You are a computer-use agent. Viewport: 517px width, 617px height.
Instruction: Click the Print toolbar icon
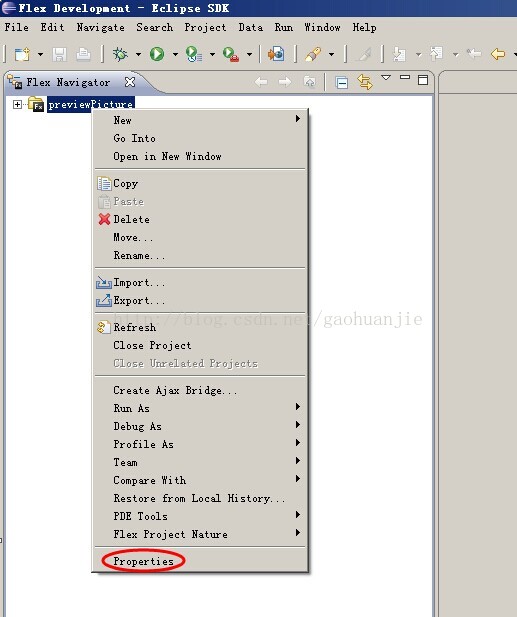click(x=83, y=54)
